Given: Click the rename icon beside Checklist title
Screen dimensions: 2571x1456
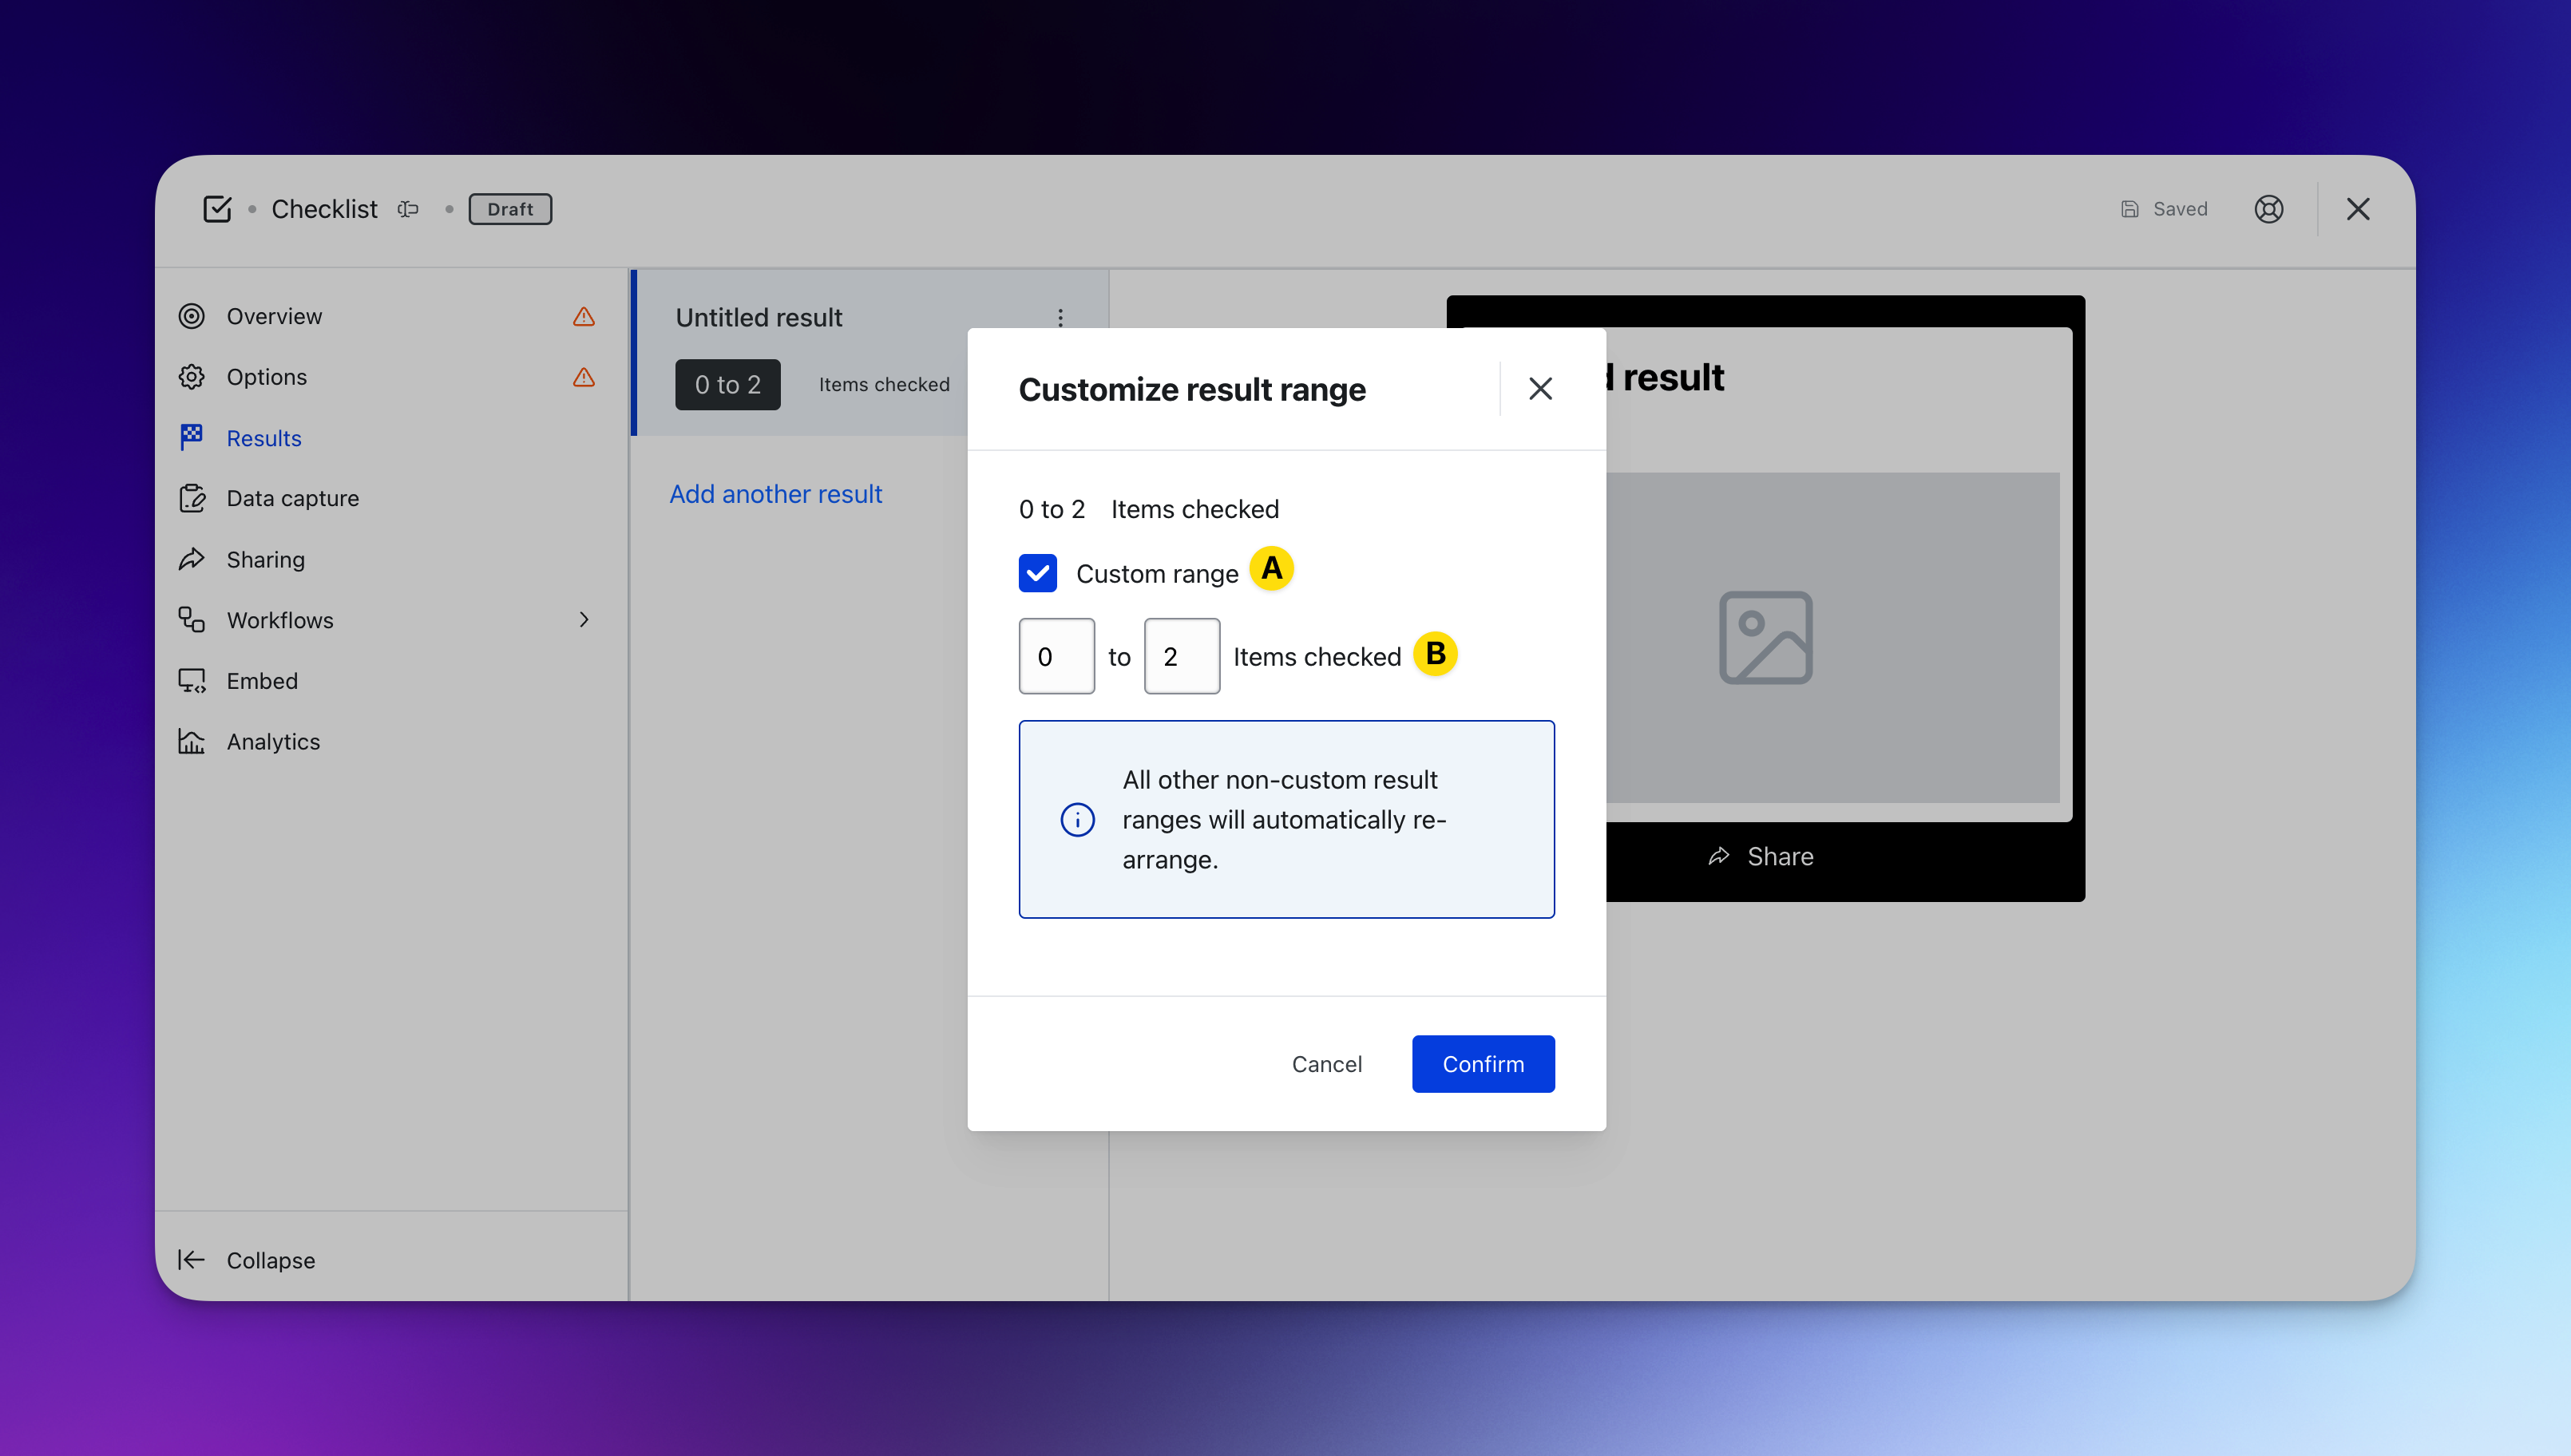Looking at the screenshot, I should [x=408, y=209].
